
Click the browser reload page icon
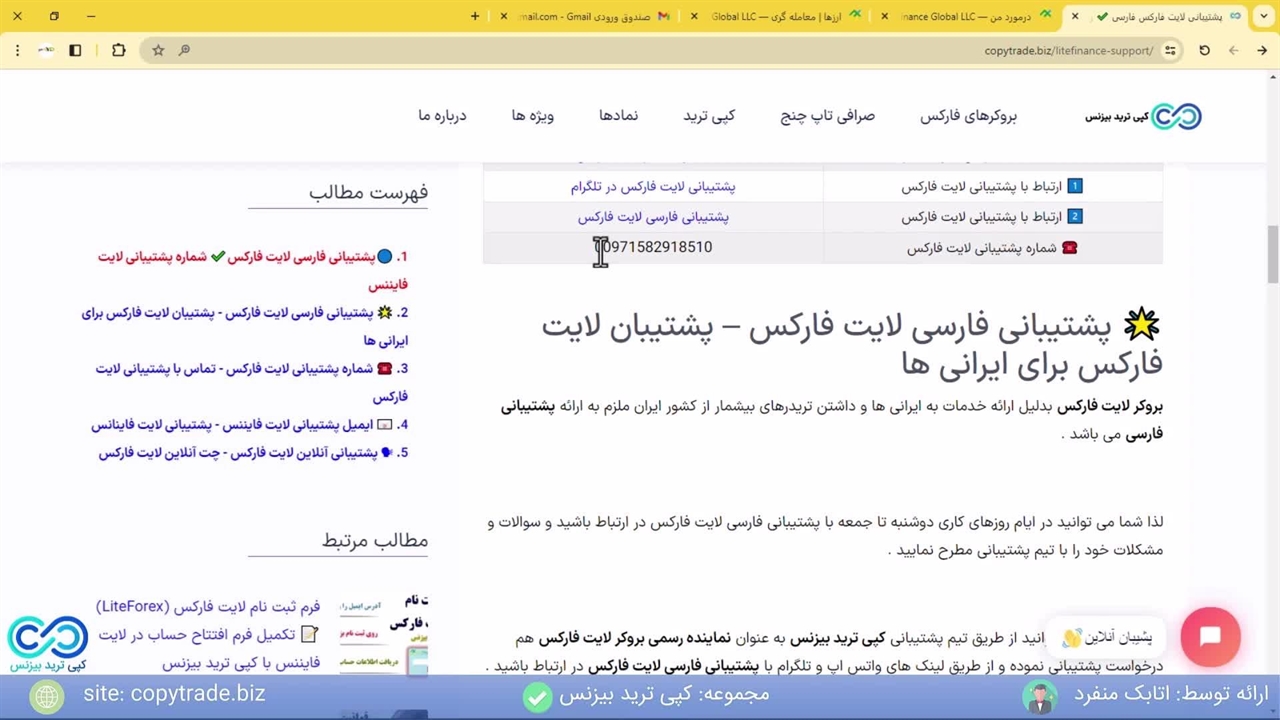pyautogui.click(x=1204, y=50)
